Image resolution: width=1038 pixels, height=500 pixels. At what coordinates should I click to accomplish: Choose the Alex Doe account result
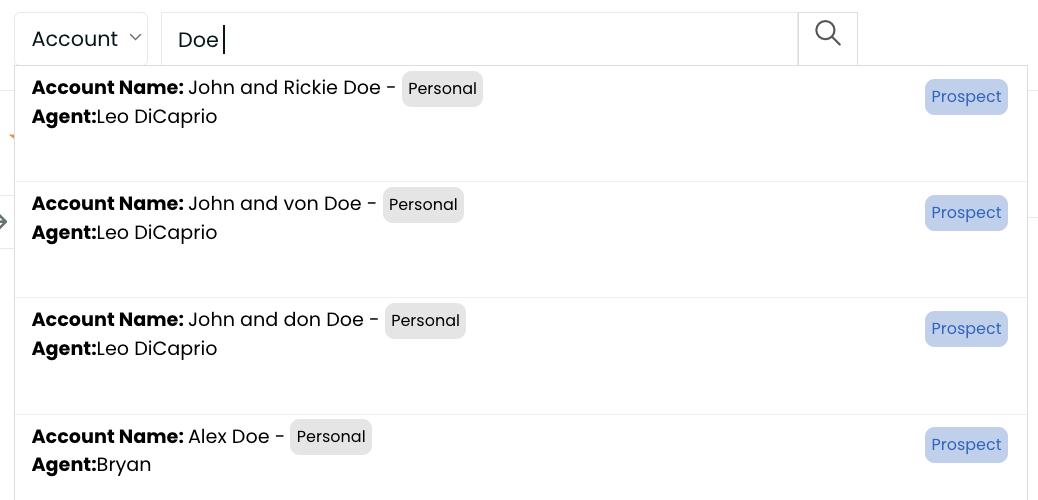(521, 458)
